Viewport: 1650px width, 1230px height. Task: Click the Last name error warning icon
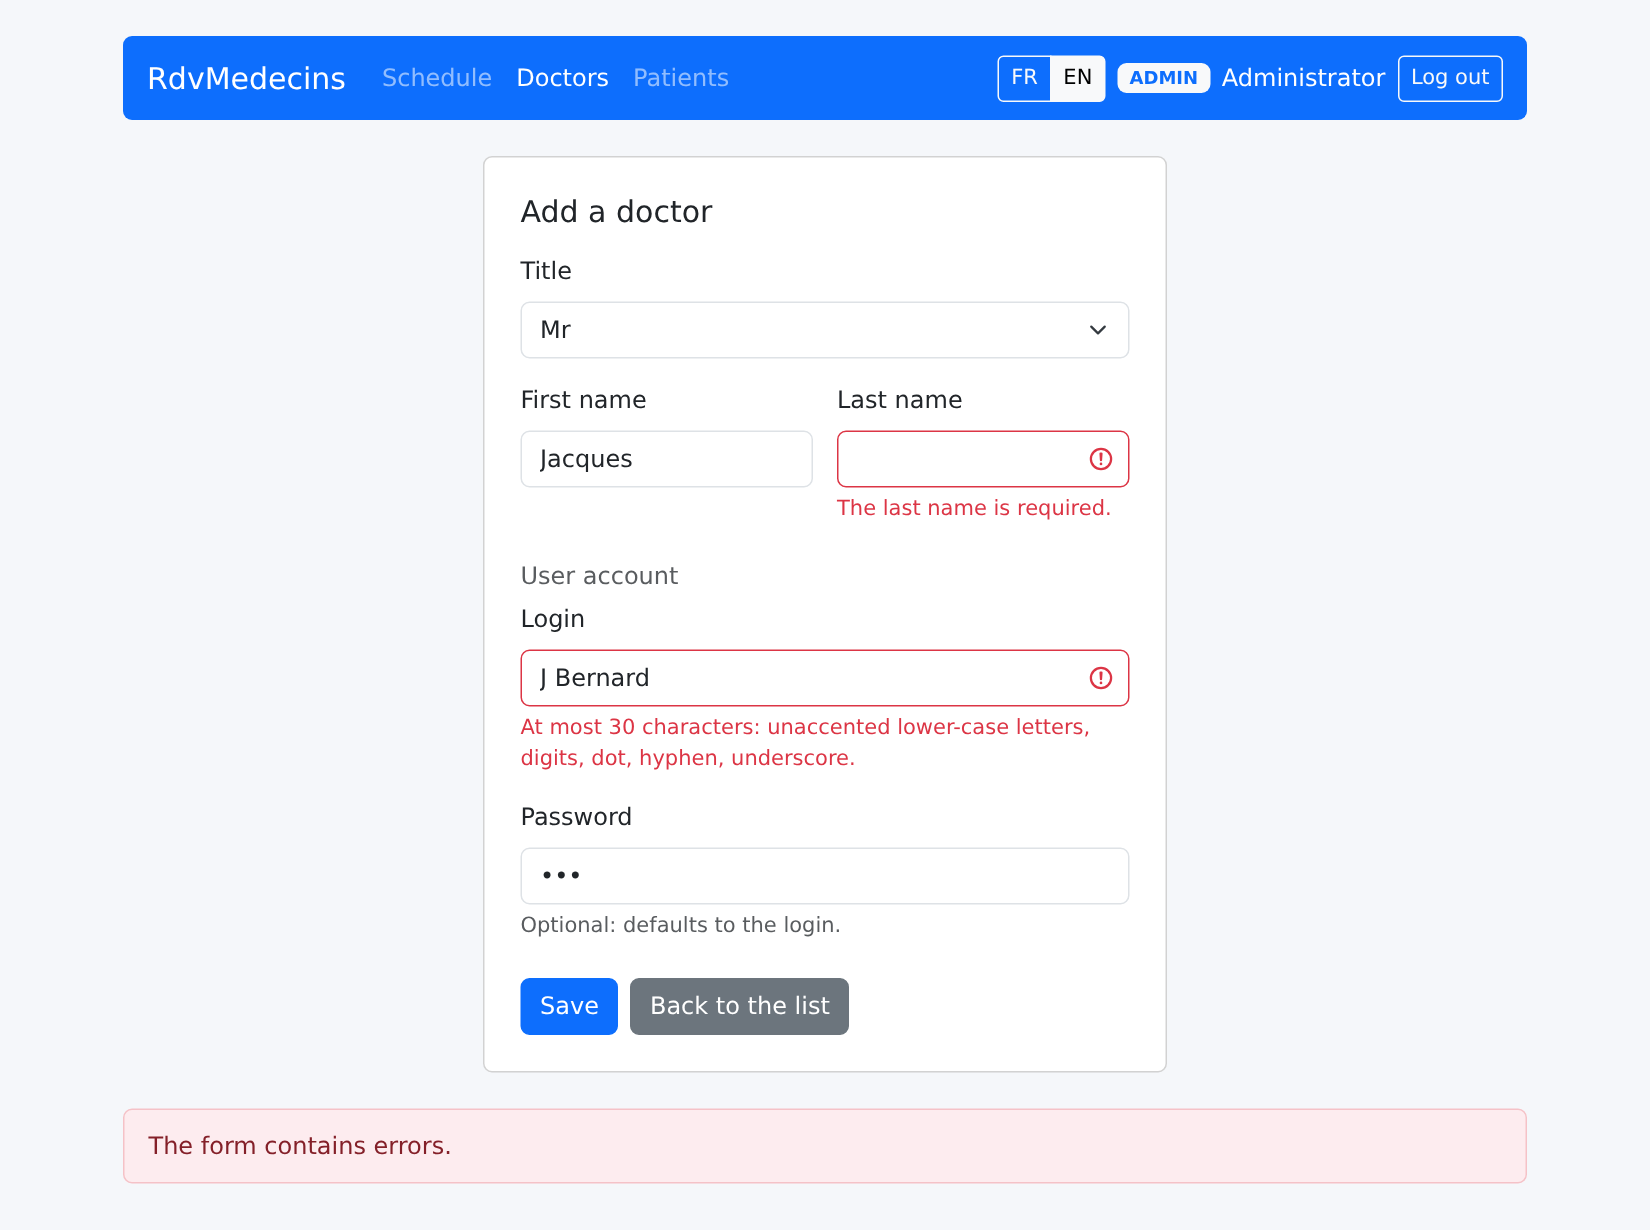point(1100,459)
